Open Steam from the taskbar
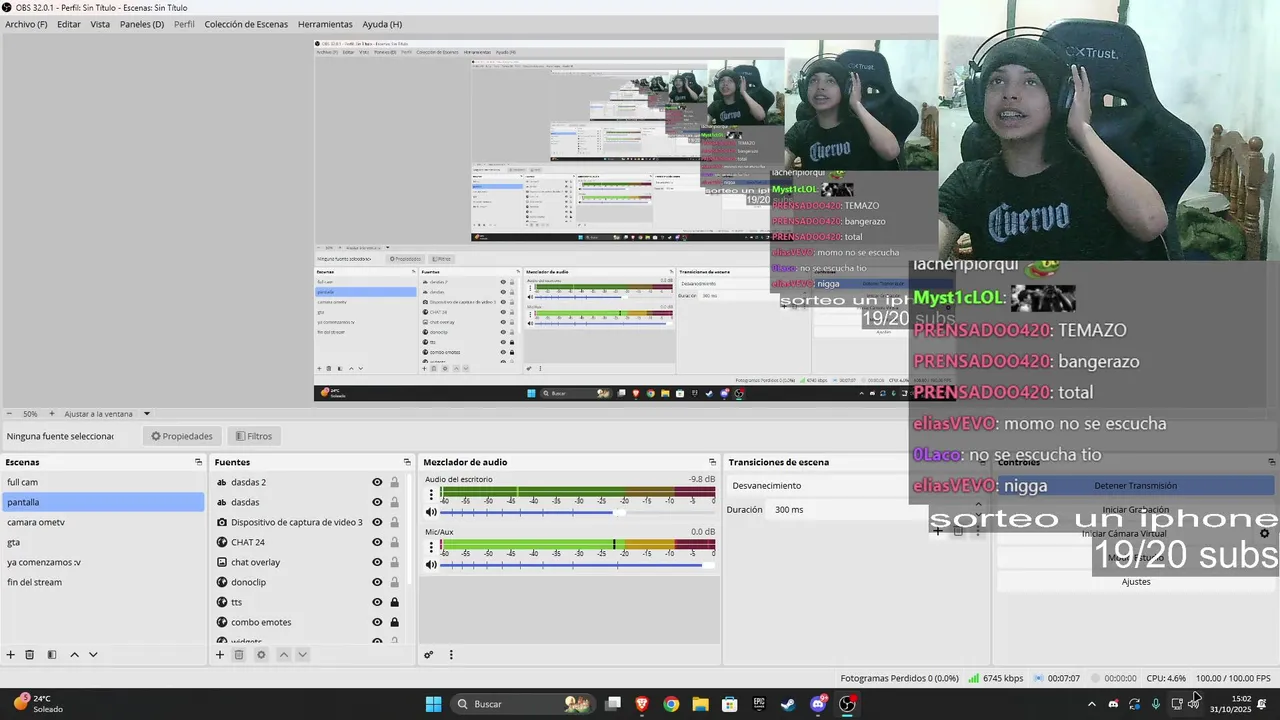 [788, 704]
